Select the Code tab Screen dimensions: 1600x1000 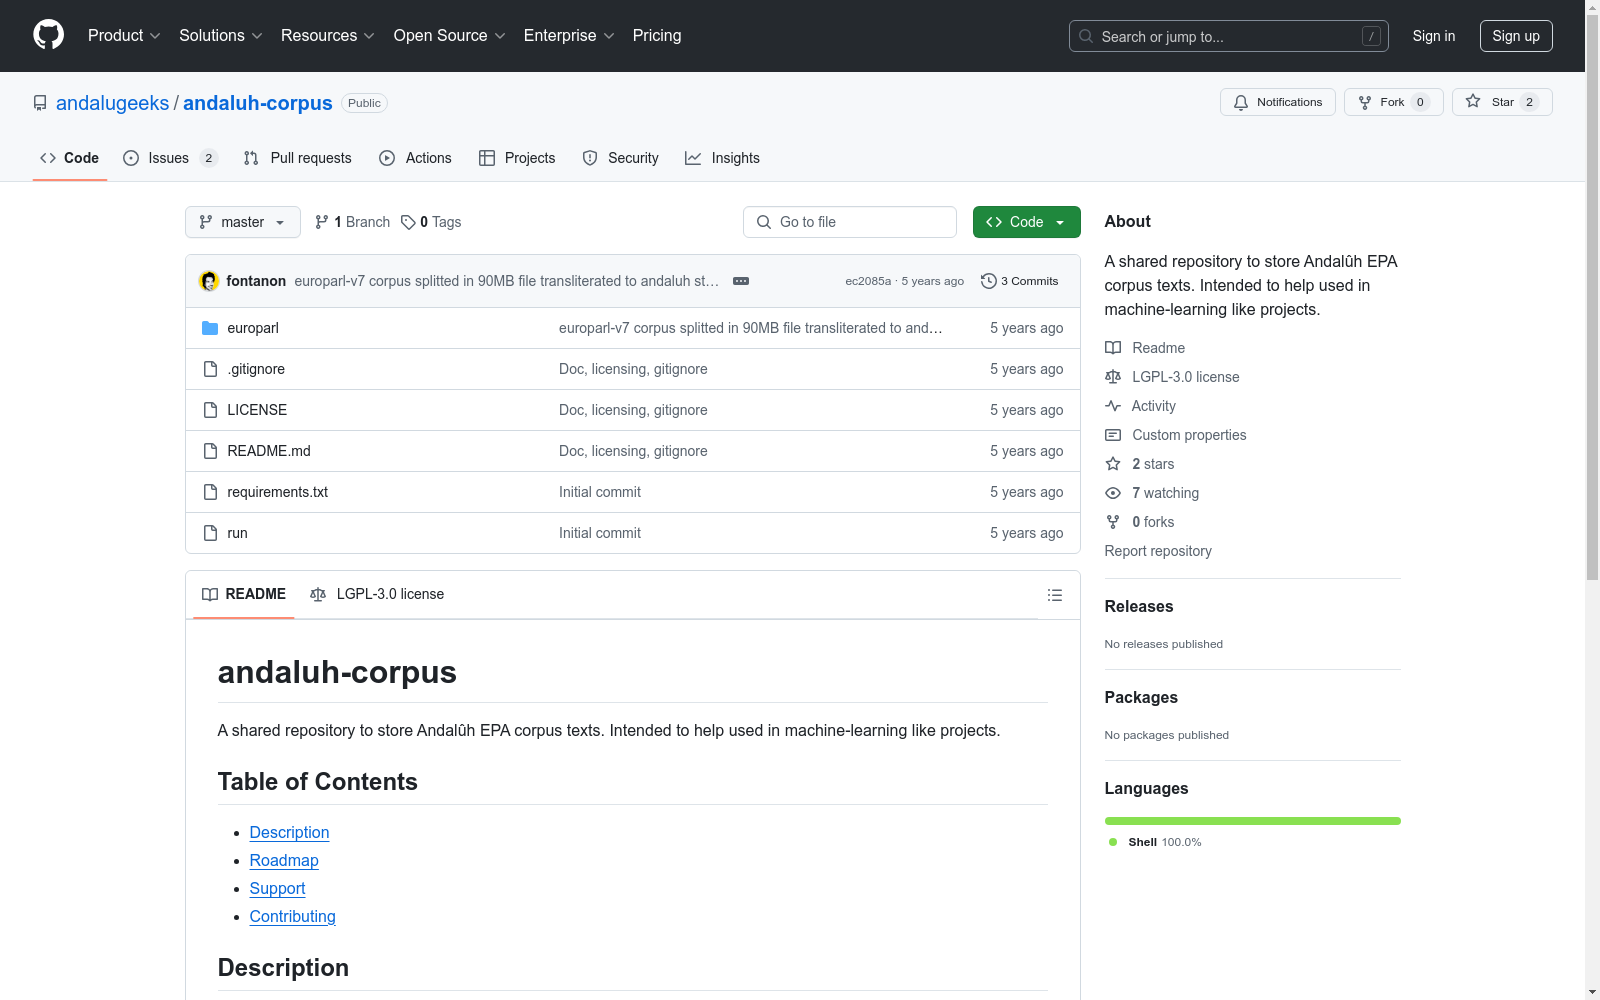70,158
